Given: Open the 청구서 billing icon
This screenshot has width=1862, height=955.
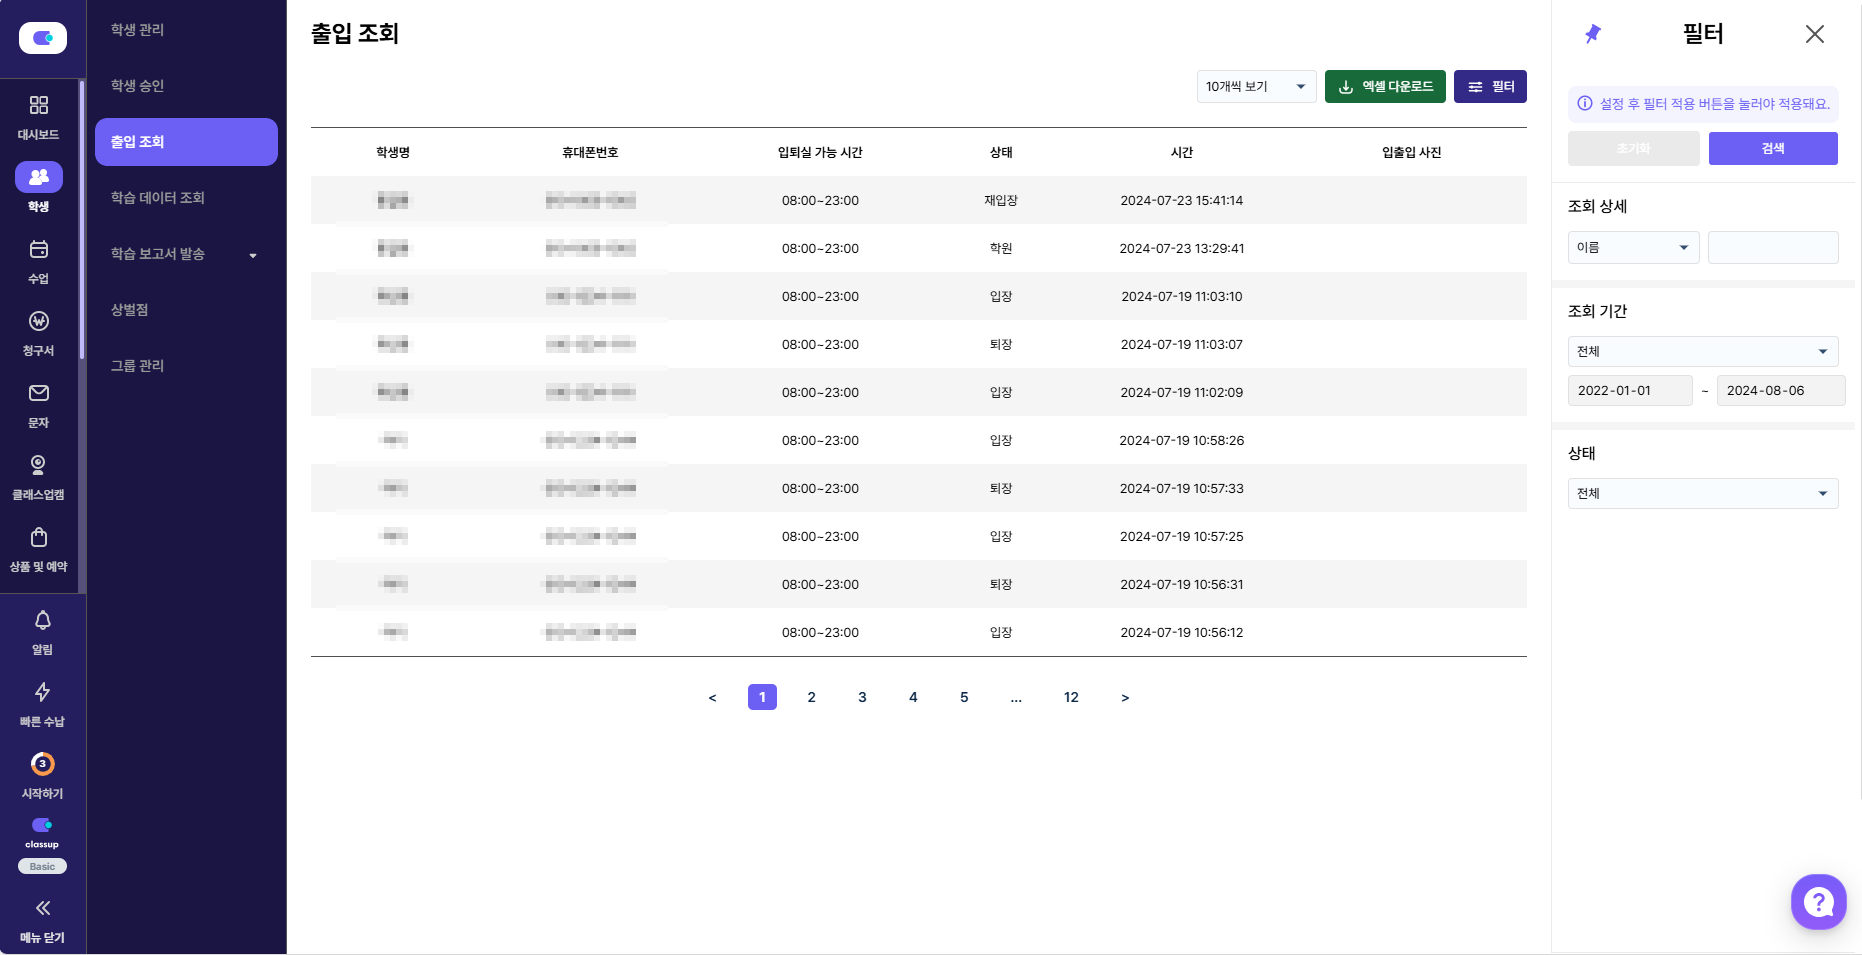Looking at the screenshot, I should tap(39, 322).
